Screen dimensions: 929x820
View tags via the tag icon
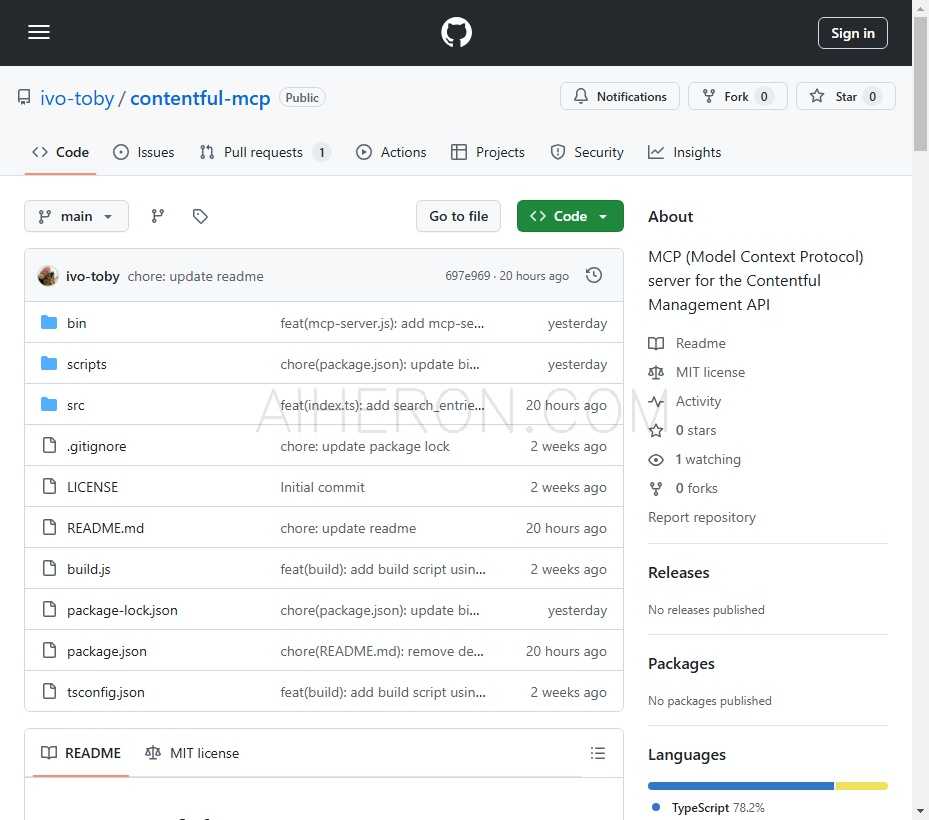tap(200, 216)
